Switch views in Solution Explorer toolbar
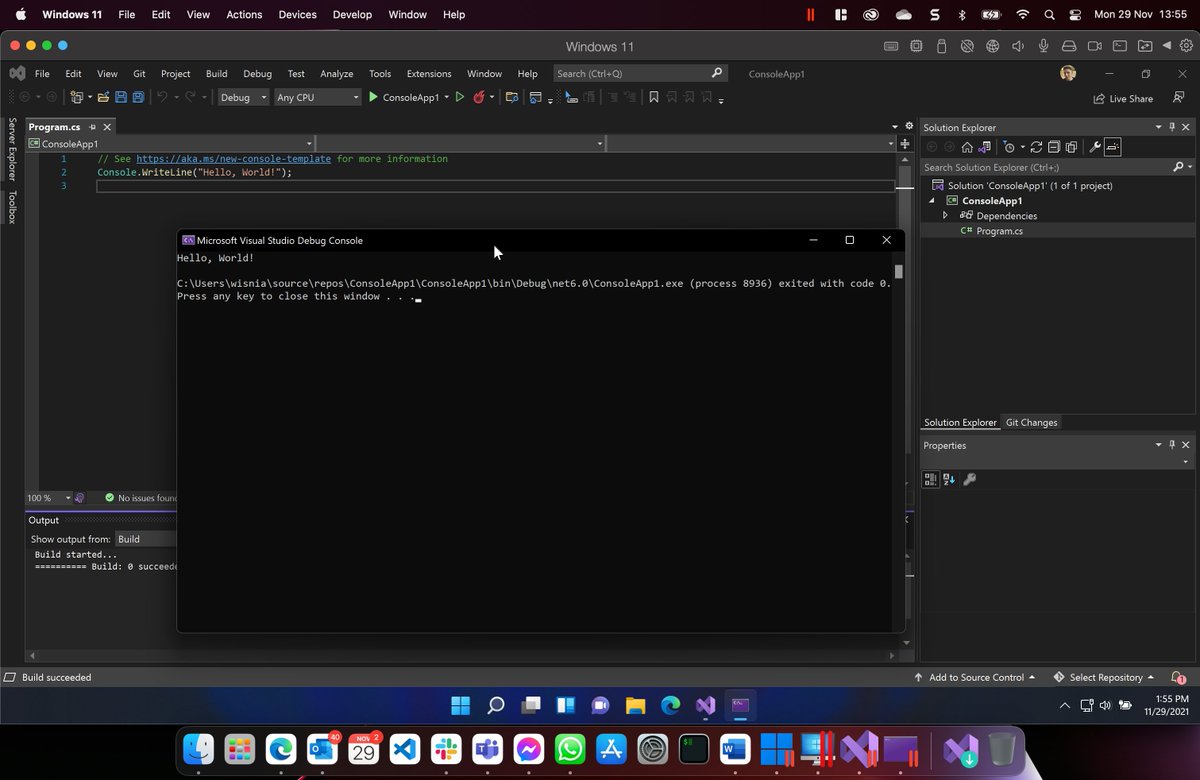Viewport: 1200px width, 780px height. tap(984, 147)
